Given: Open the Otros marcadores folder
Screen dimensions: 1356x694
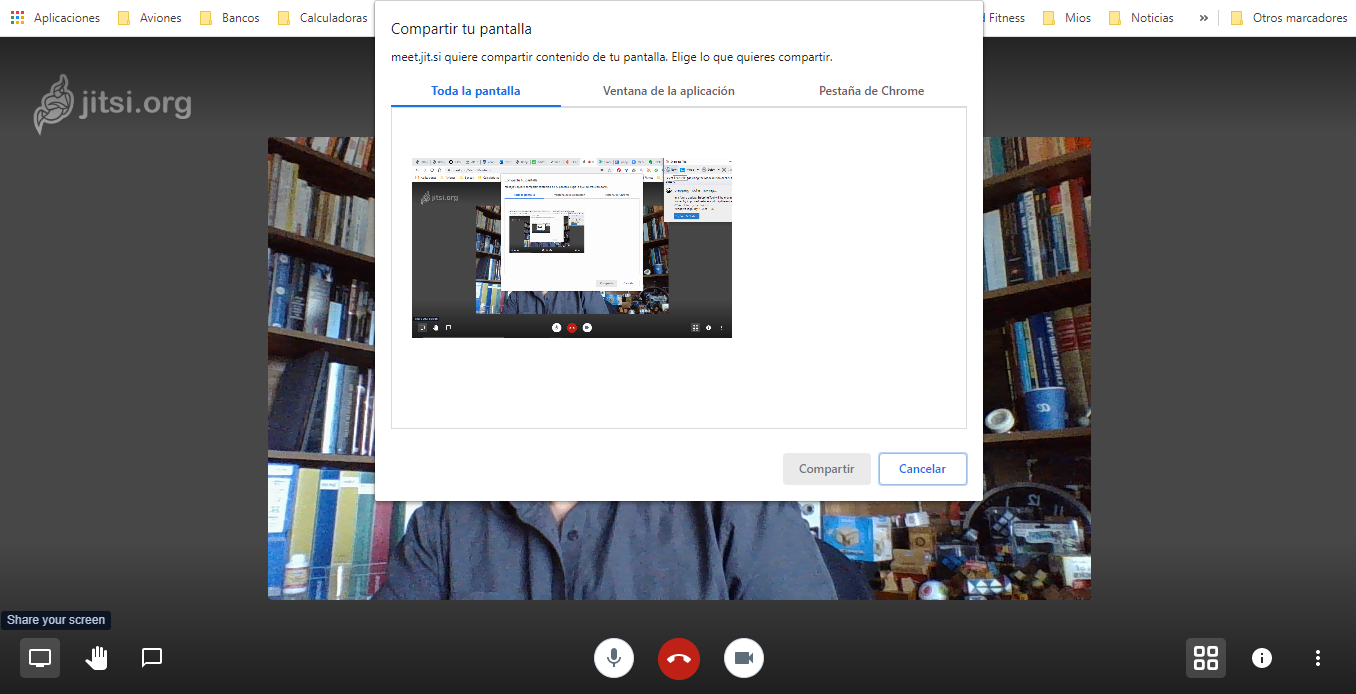Looking at the screenshot, I should (1289, 18).
